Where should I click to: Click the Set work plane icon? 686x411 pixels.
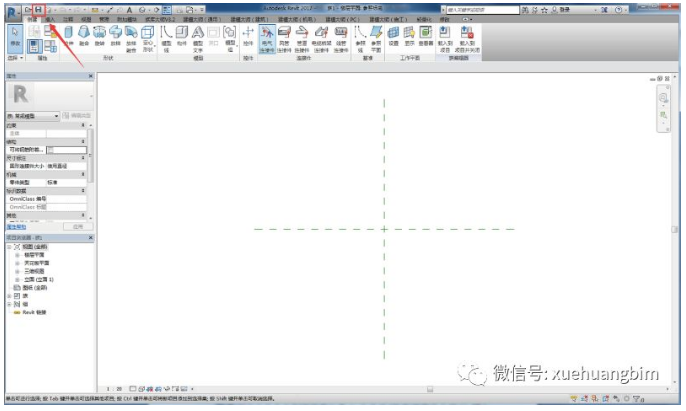tap(393, 36)
